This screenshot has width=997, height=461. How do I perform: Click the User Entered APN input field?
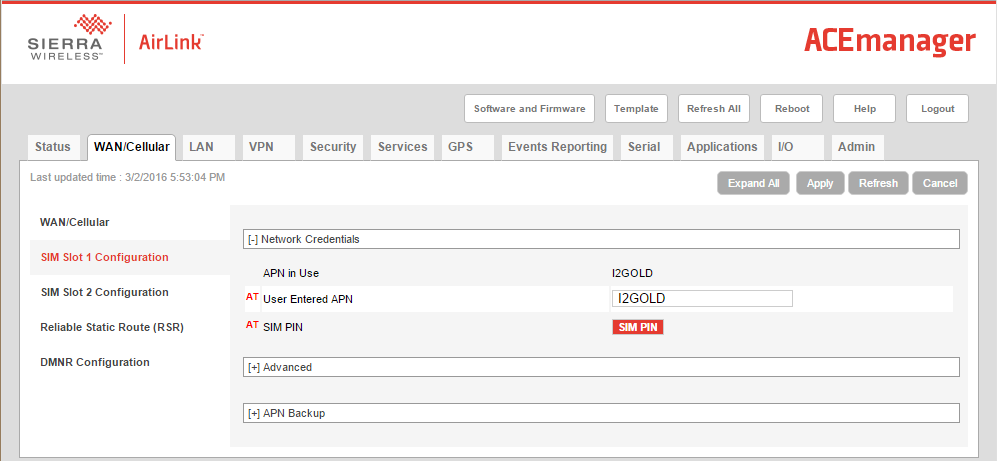(703, 298)
